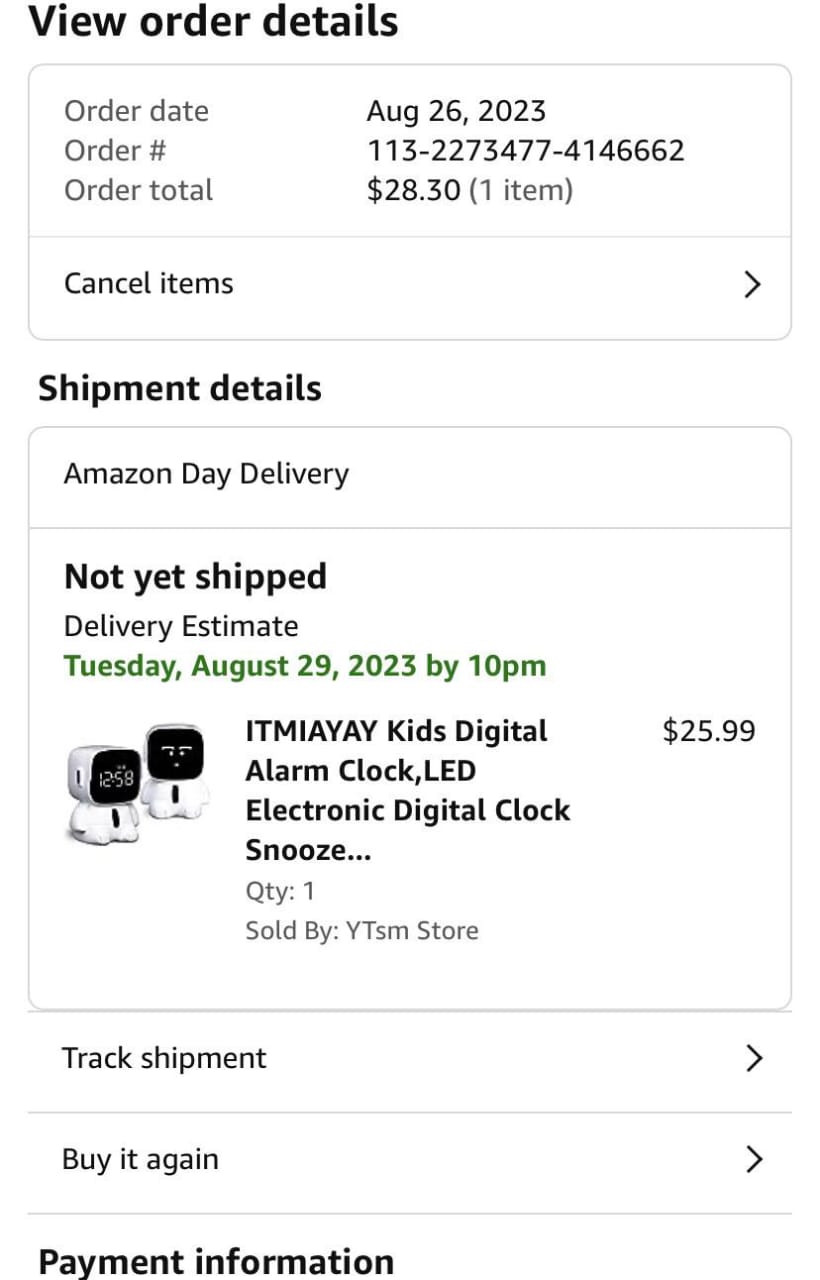
Task: Click the Aug 26, 2023 order date
Action: [456, 111]
